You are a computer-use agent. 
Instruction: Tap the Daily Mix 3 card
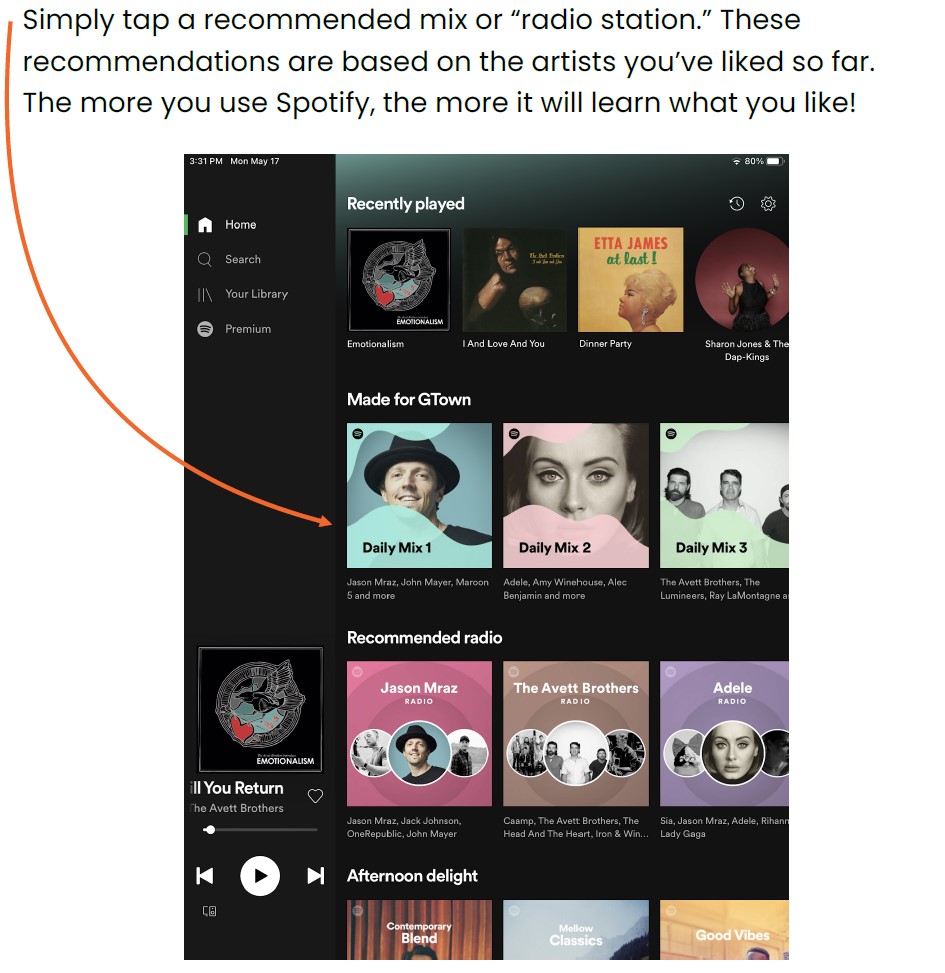coord(724,495)
